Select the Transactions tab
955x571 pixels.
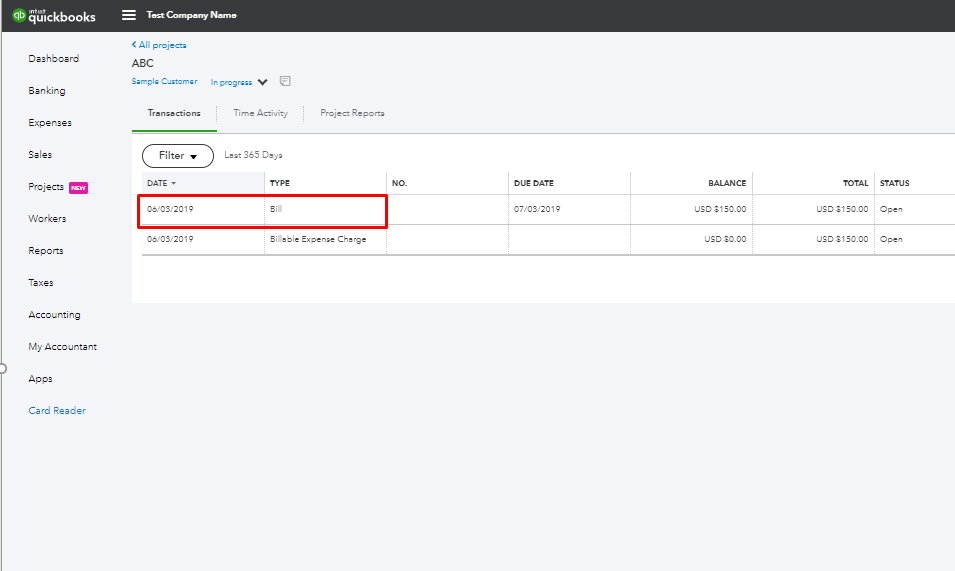coord(174,113)
